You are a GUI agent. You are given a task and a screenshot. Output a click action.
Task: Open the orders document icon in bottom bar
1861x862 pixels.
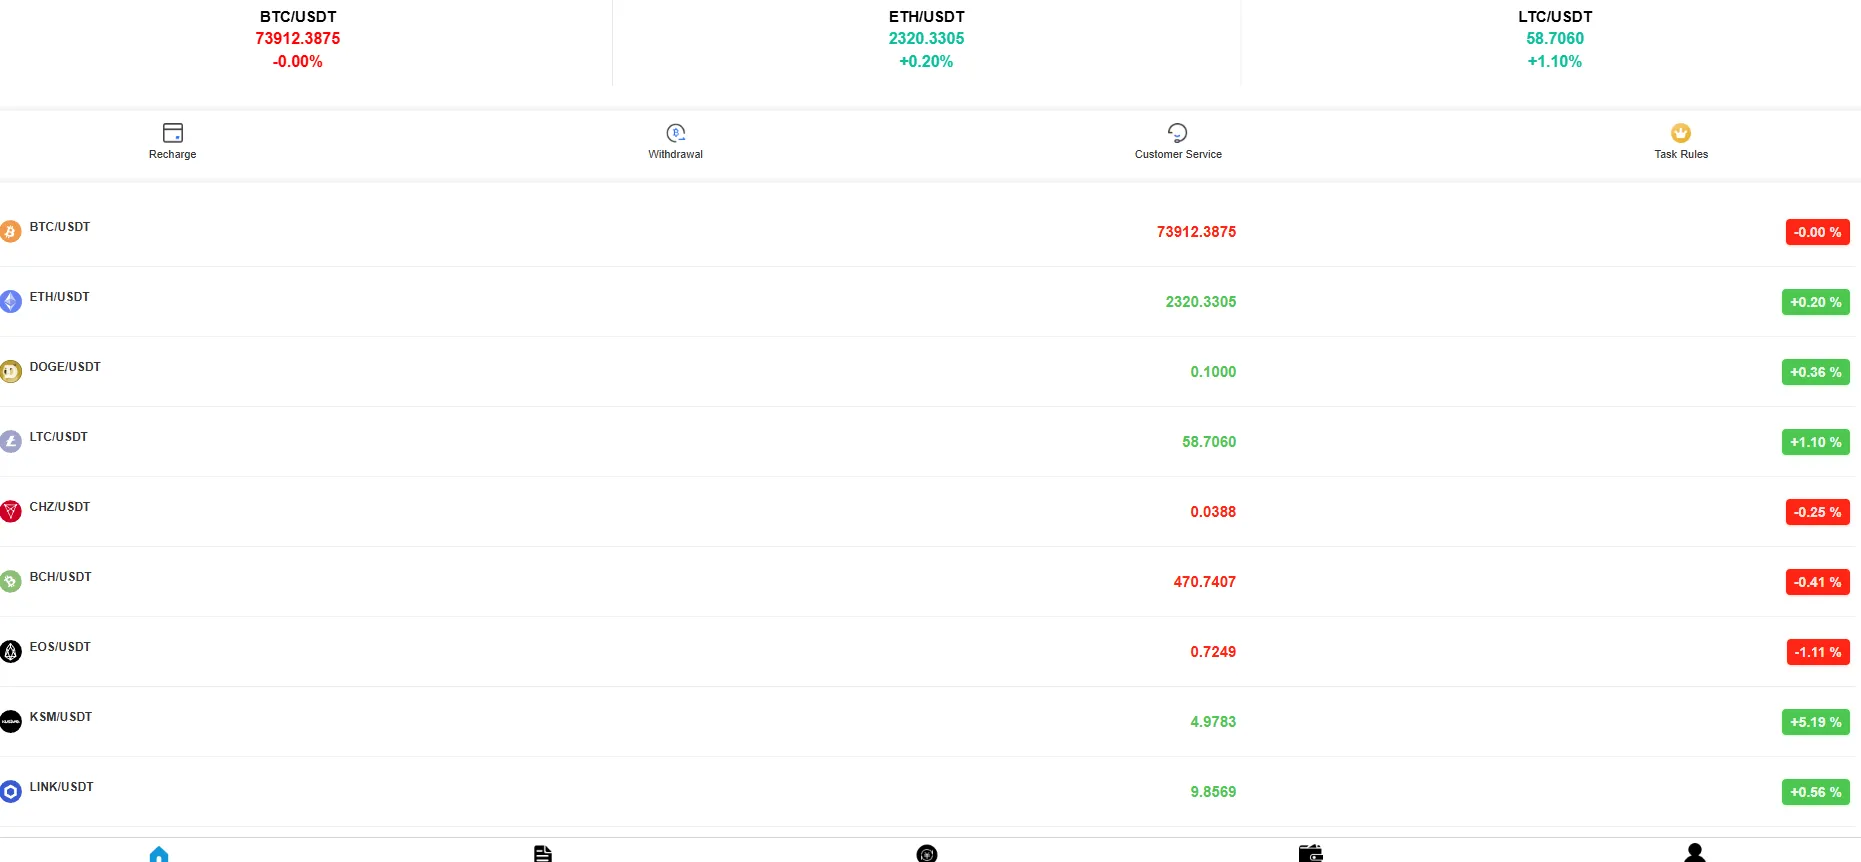point(542,853)
